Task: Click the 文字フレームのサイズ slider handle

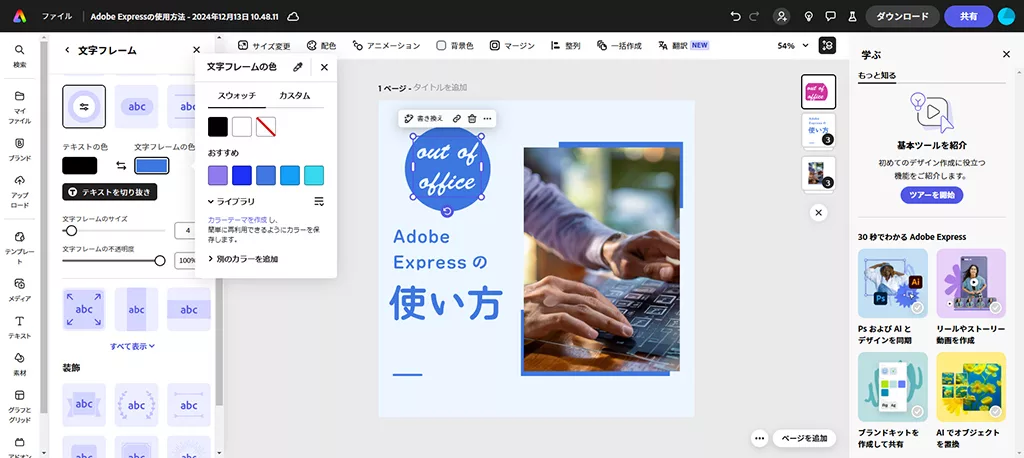Action: 71,231
